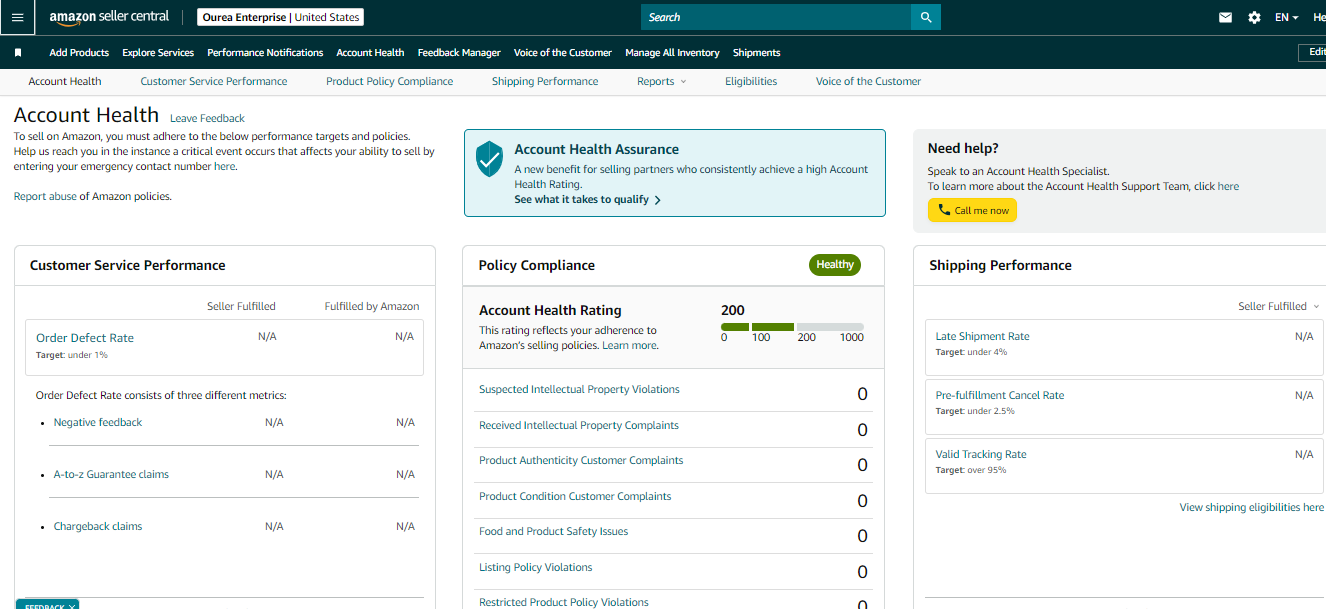Click the Account Health Rating value 200

click(733, 310)
